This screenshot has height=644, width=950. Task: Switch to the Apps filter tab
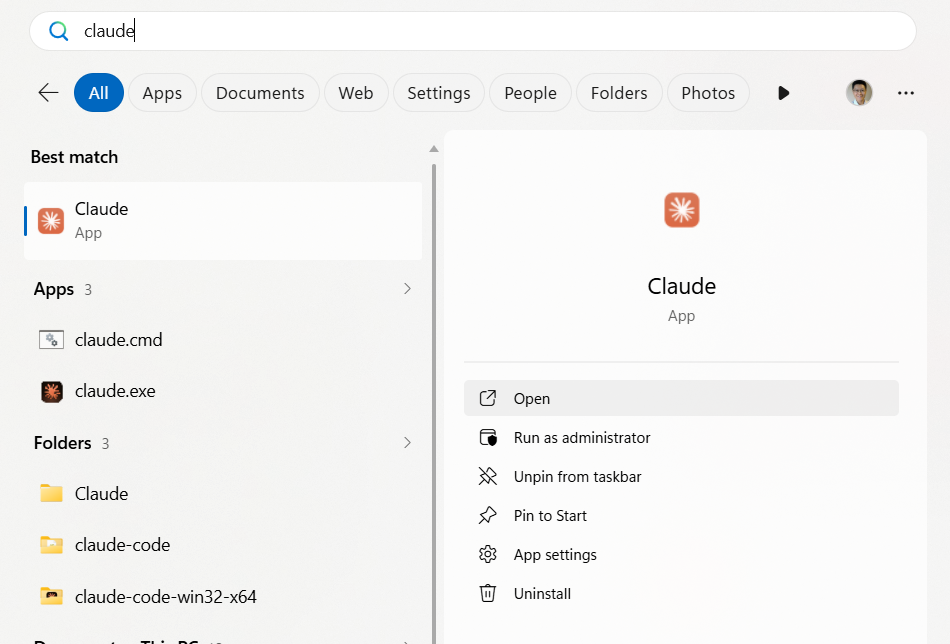(162, 93)
